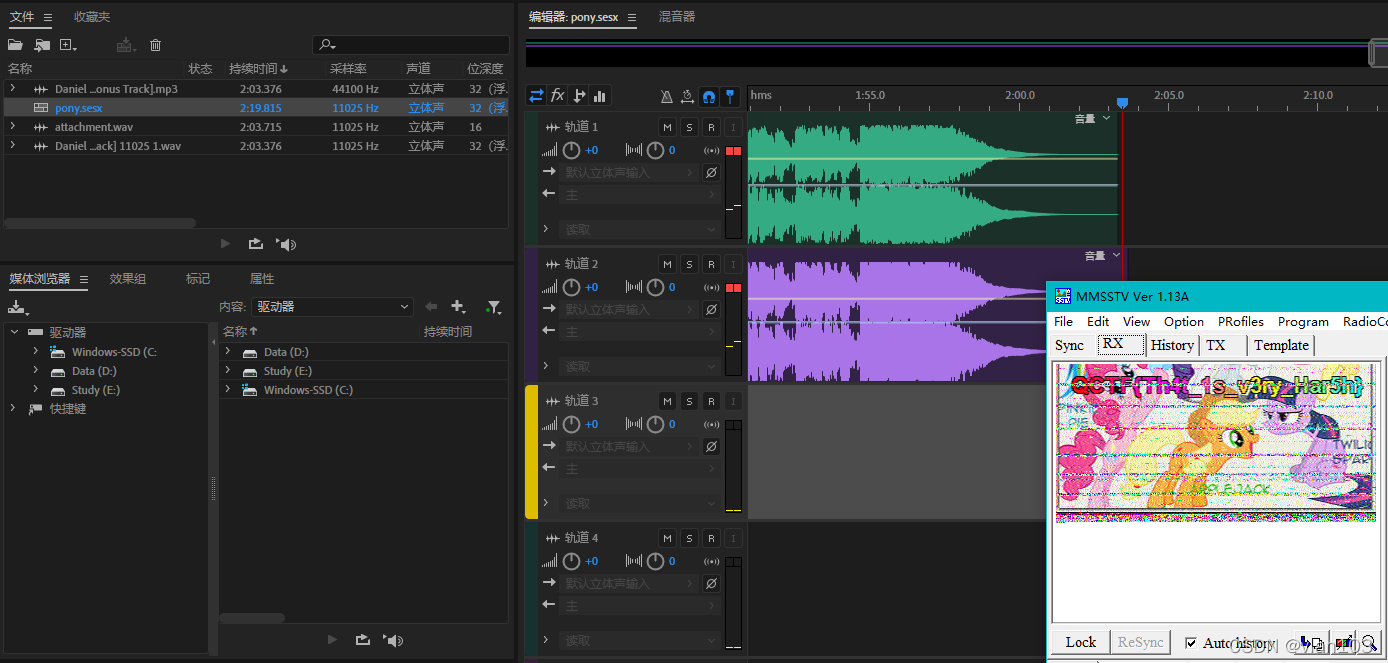Solo Track 3 with S button
This screenshot has height=663, width=1388.
689,401
